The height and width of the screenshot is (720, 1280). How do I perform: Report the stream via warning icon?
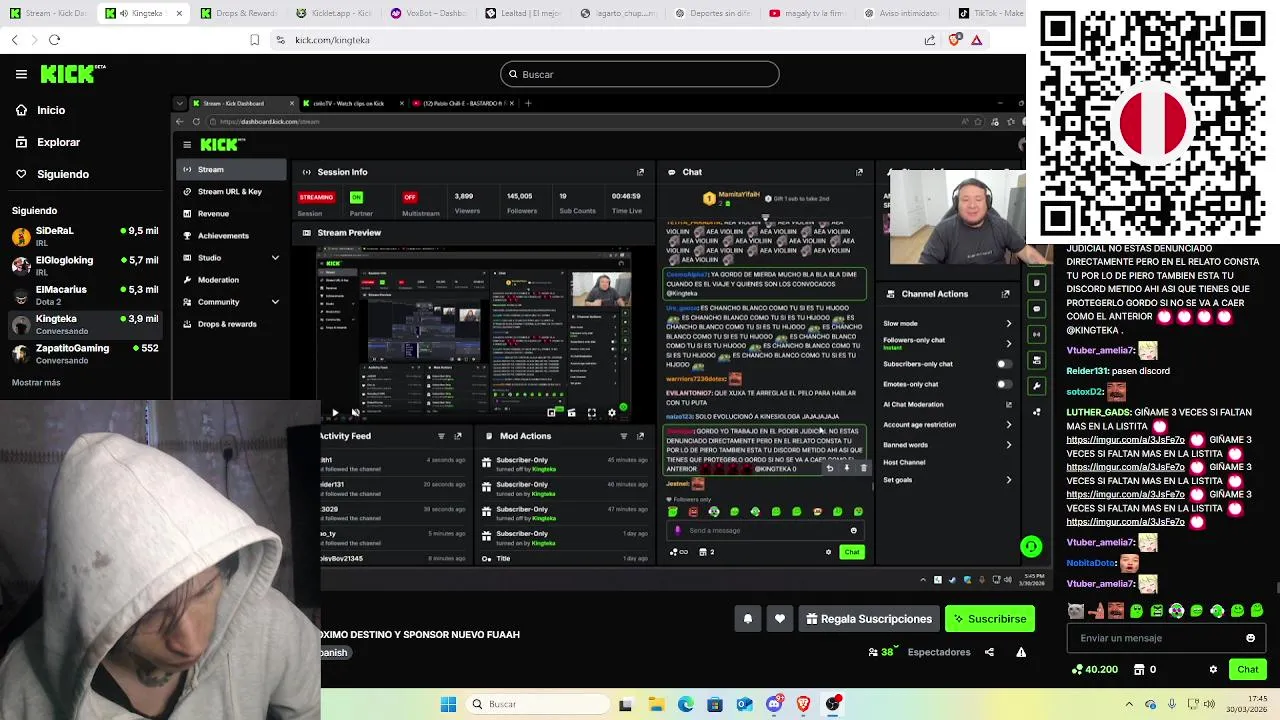[1021, 652]
